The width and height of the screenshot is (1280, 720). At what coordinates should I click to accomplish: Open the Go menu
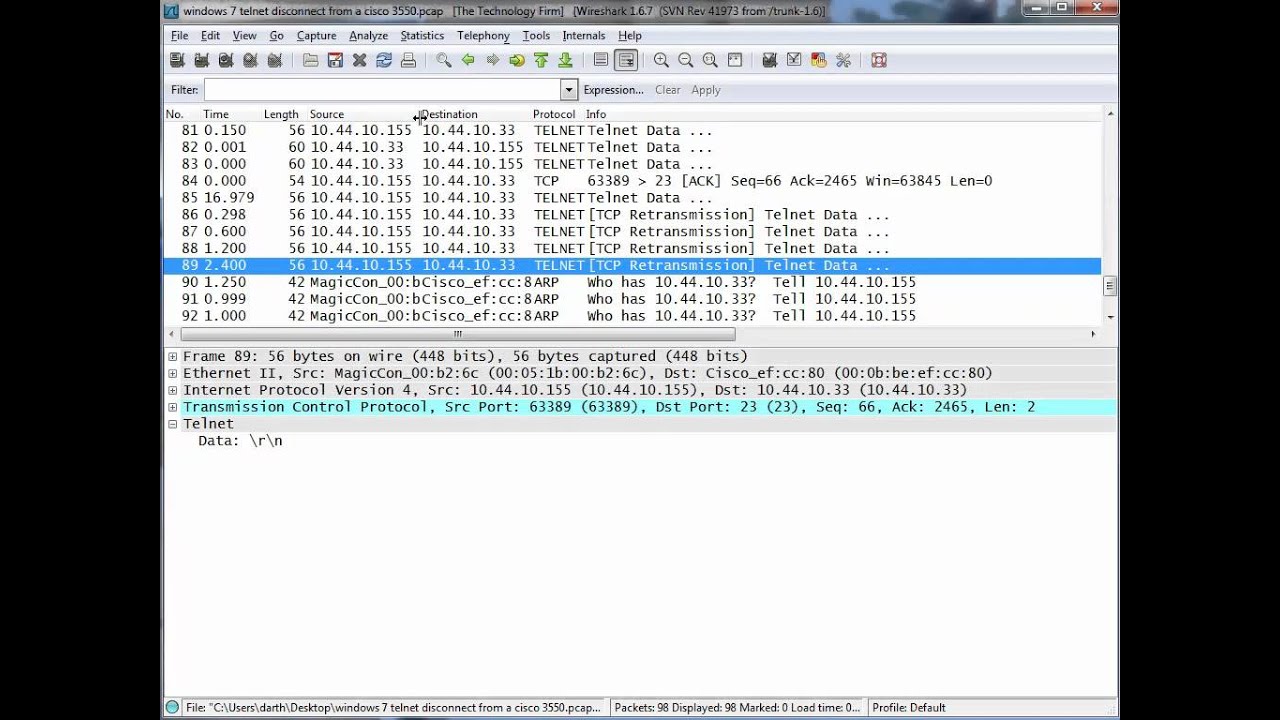(x=276, y=35)
